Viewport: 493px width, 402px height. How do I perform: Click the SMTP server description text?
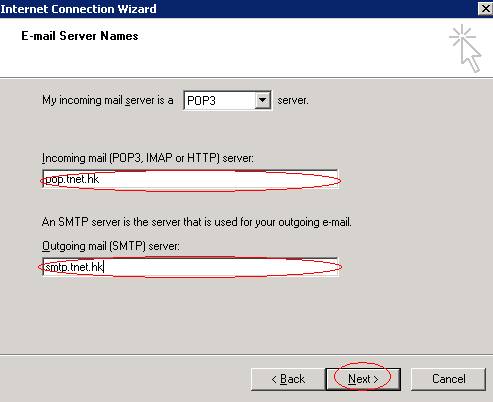pyautogui.click(x=197, y=222)
